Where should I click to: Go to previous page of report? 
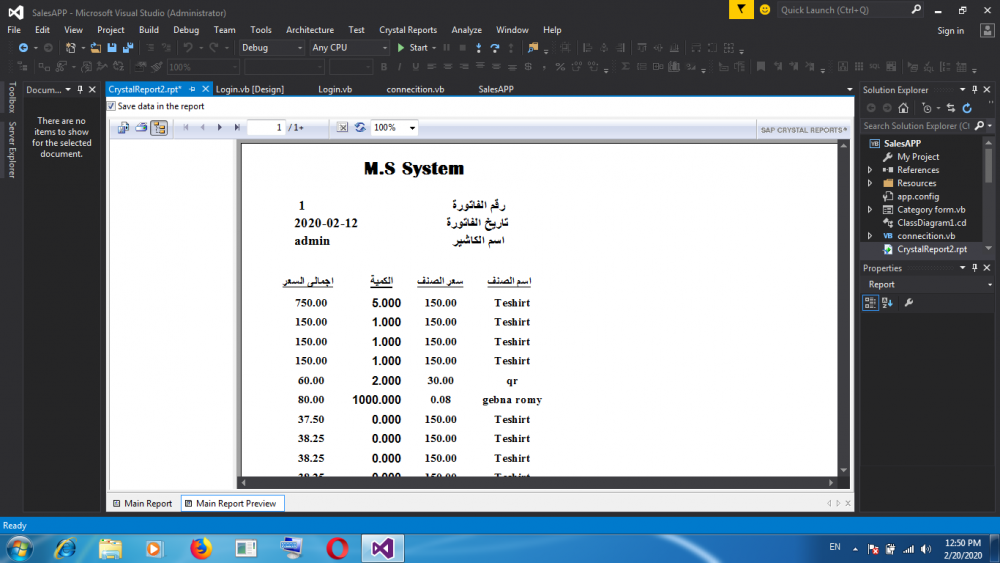pyautogui.click(x=203, y=128)
